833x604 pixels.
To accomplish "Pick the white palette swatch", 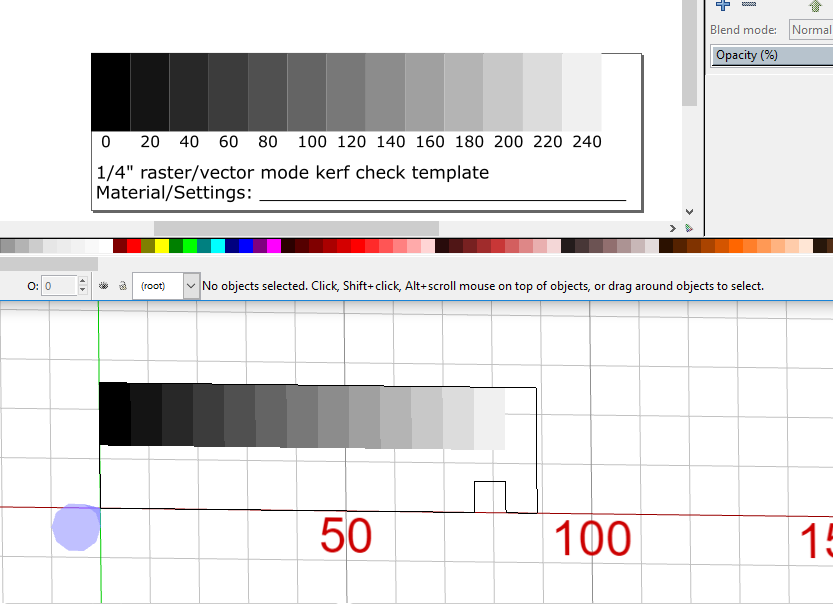I will [106, 246].
